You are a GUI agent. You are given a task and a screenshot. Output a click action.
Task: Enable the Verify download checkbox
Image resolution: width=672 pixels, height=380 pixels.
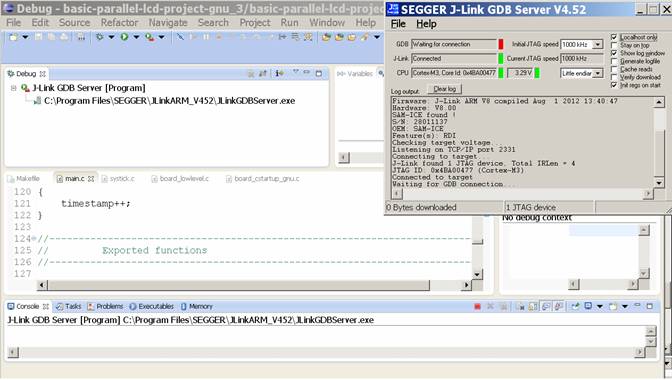[614, 77]
